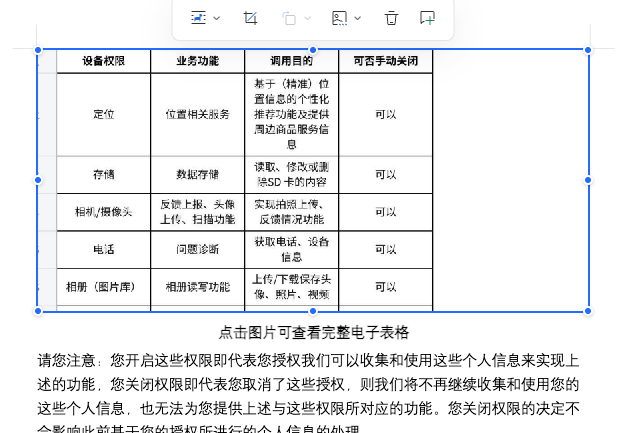Open the text wrapping layout options icon
This screenshot has height=433, width=641.
[x=198, y=18]
